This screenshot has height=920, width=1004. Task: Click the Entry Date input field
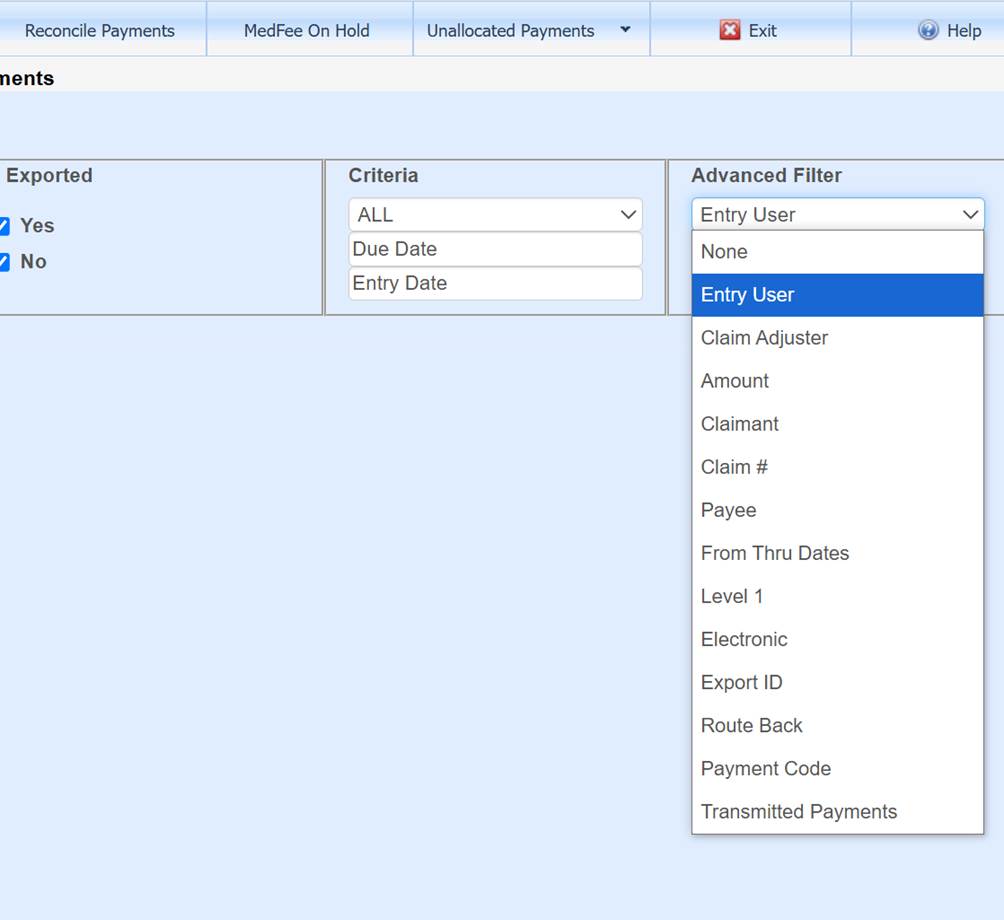[494, 283]
